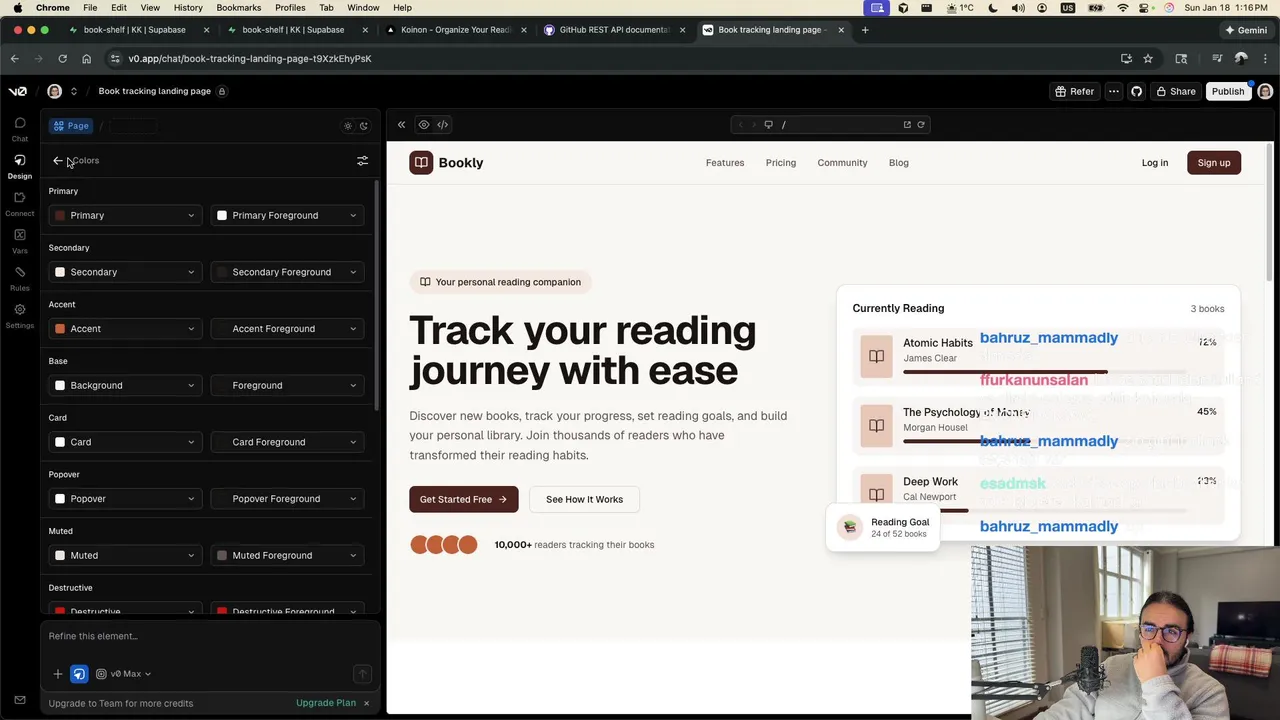Open Pricing in Bookly navigation
The width and height of the screenshot is (1280, 720).
point(781,162)
